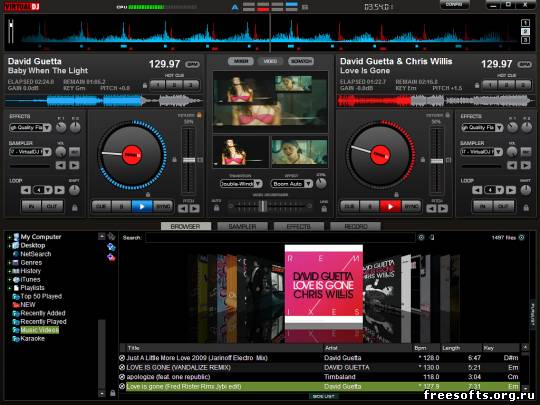Toggle the left deck loop lock icon
The width and height of the screenshot is (540, 405).
[x=74, y=207]
